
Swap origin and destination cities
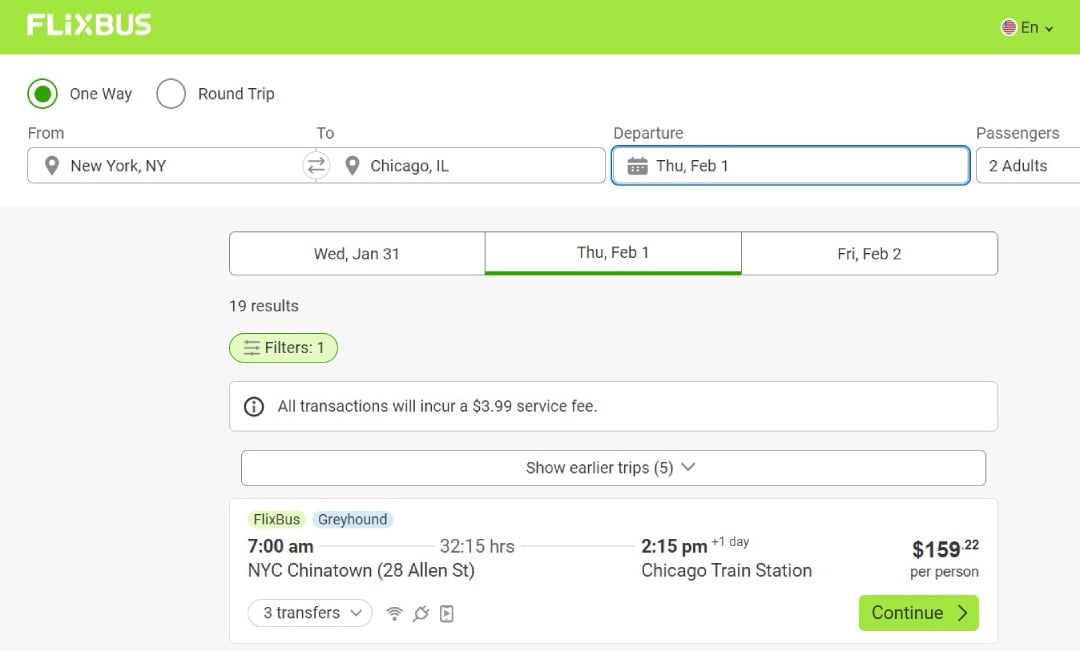tap(316, 165)
